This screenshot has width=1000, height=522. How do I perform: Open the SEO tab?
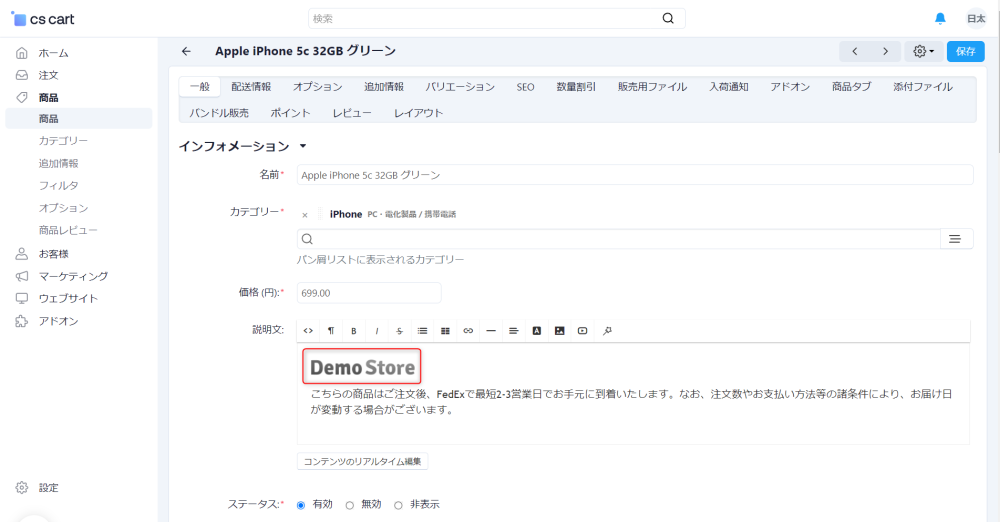(x=526, y=87)
